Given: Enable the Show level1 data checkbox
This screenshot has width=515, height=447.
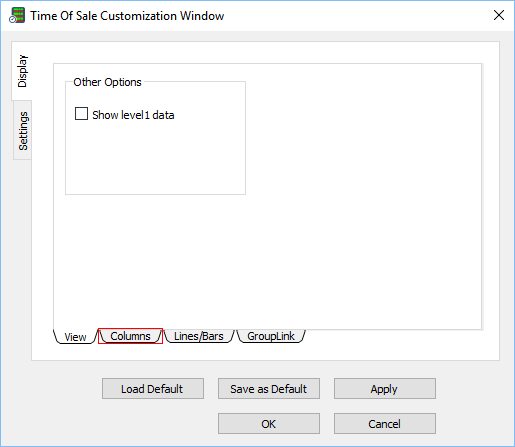Looking at the screenshot, I should (x=81, y=114).
